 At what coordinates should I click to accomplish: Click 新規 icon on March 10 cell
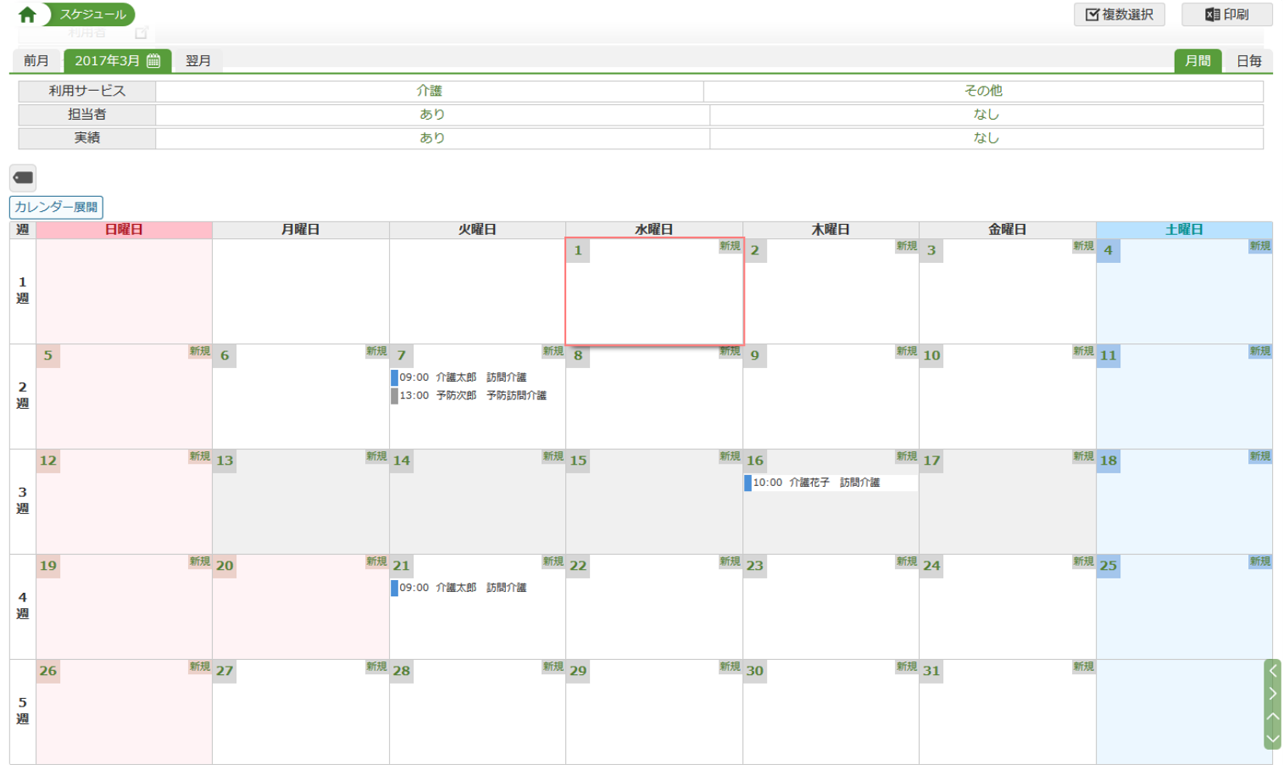[x=1083, y=351]
